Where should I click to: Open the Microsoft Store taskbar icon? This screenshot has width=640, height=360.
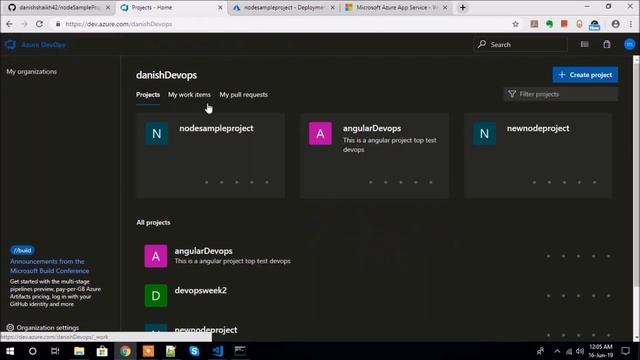[x=102, y=351]
